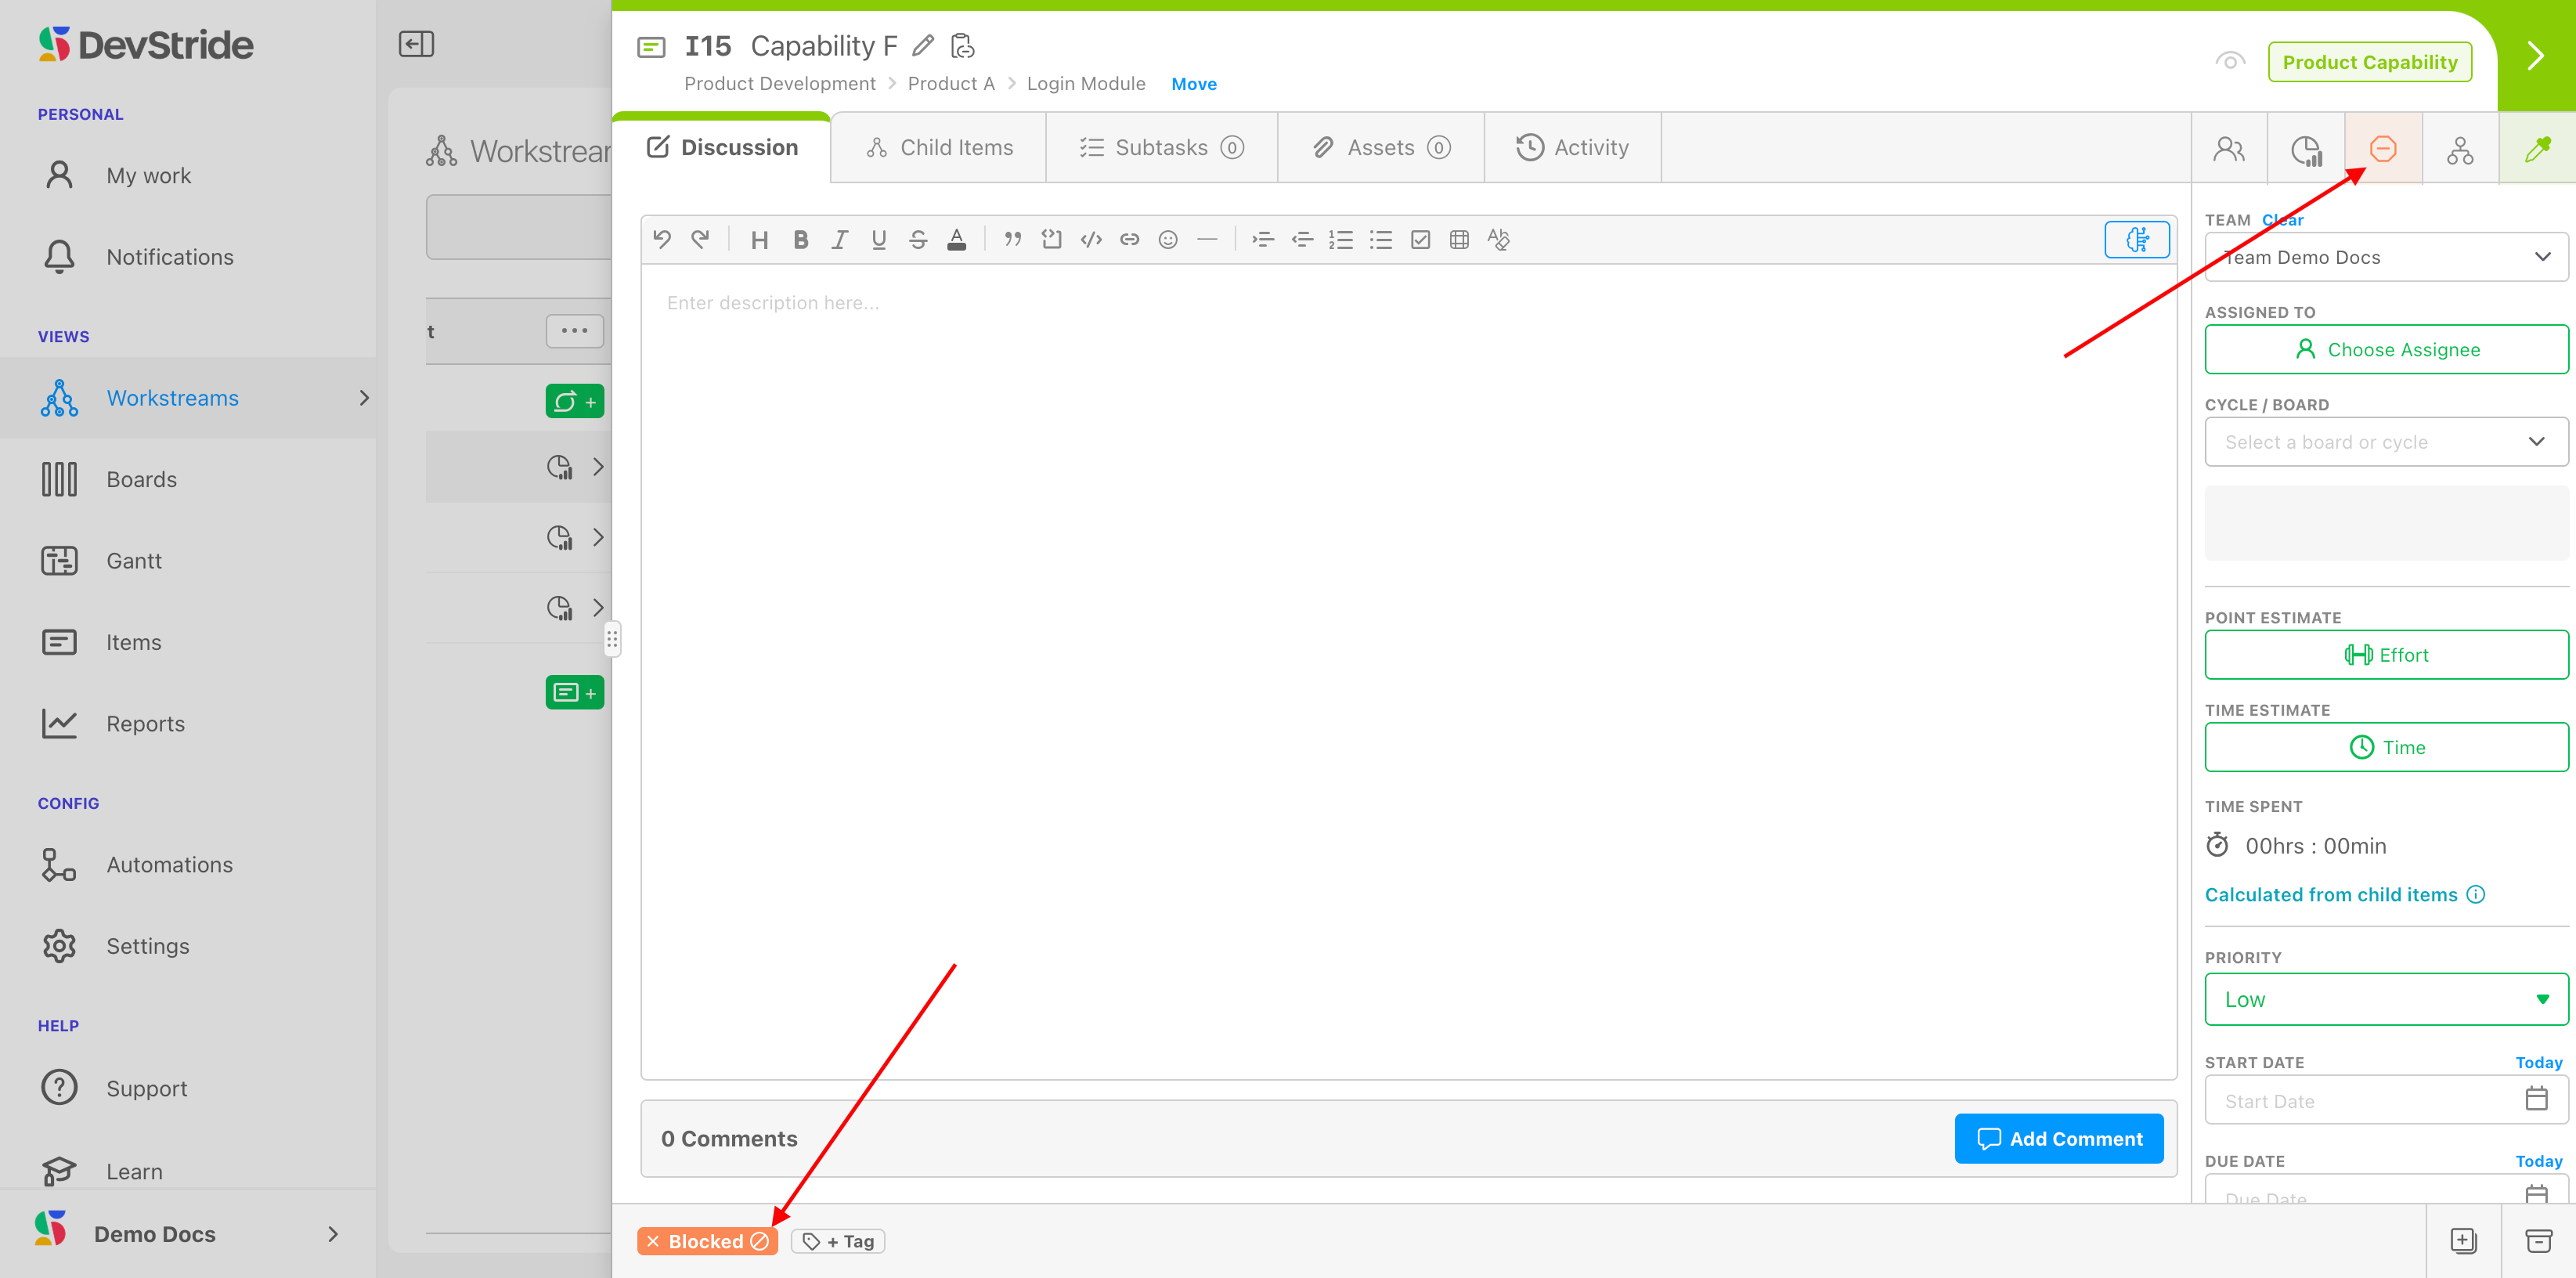2576x1278 pixels.
Task: Click the emoji picker icon
Action: click(x=1167, y=240)
